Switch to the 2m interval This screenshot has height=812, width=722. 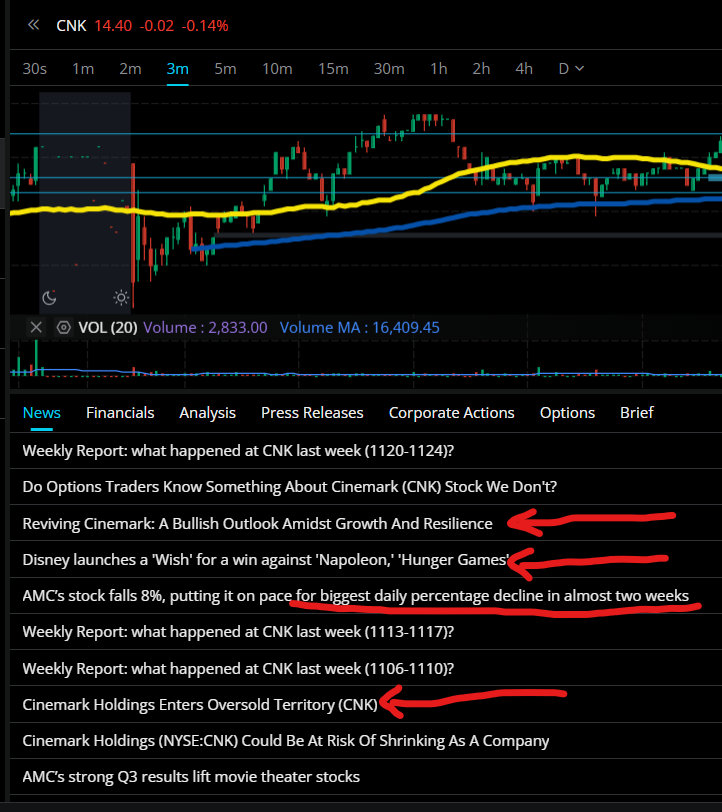(x=131, y=68)
